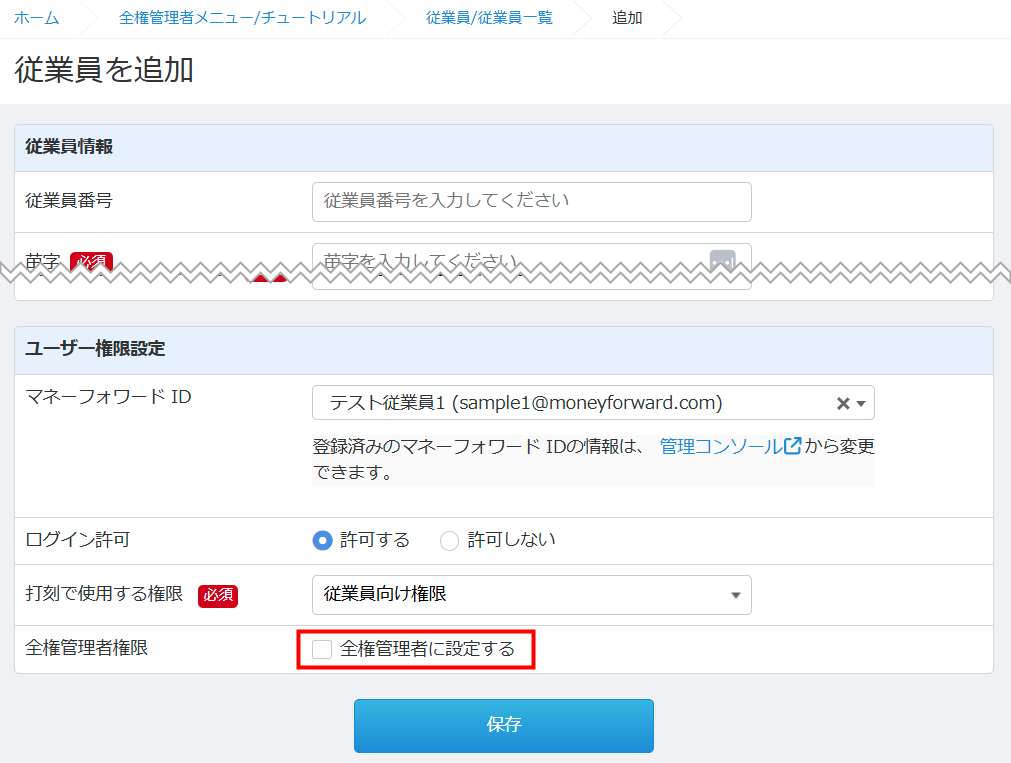Navigate to 従業員/従業員一覧 breadcrumb
The width and height of the screenshot is (1011, 763).
(x=489, y=18)
